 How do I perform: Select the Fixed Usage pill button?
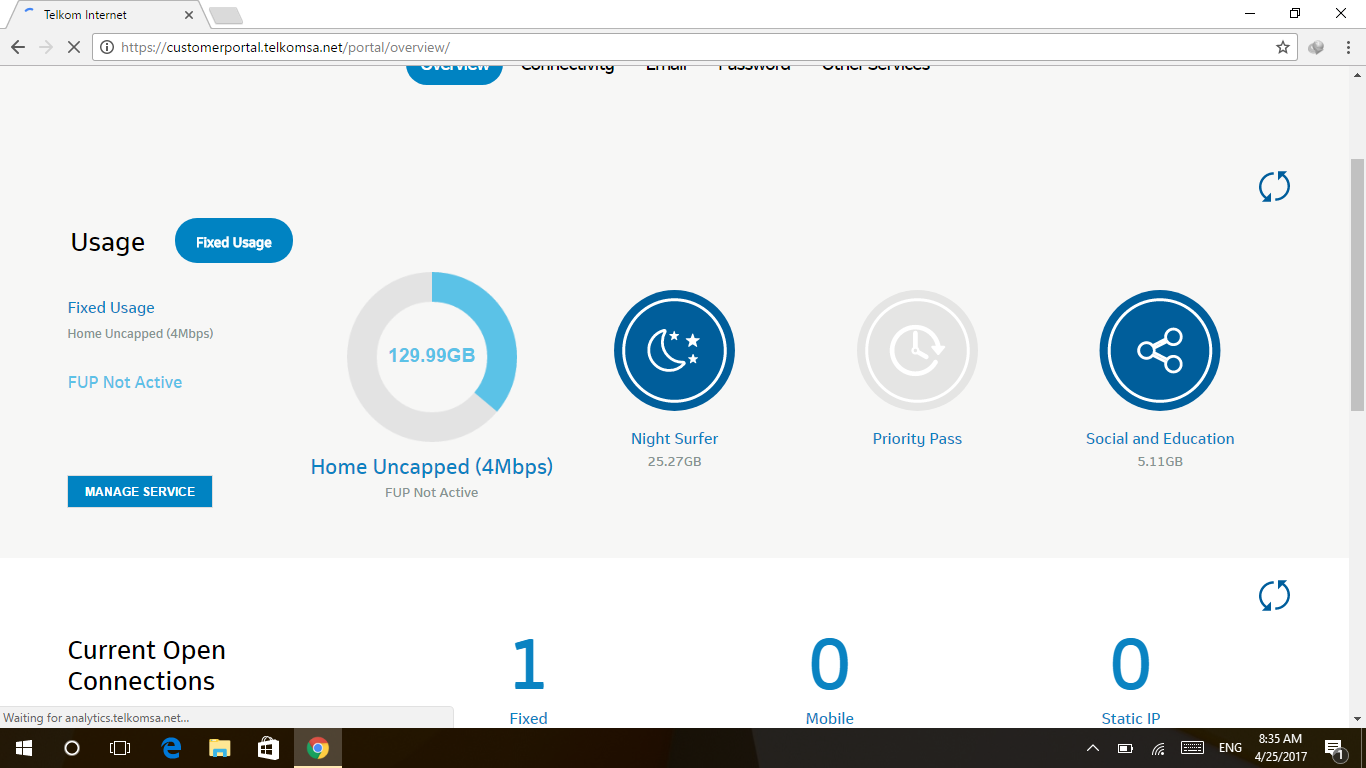pyautogui.click(x=234, y=241)
